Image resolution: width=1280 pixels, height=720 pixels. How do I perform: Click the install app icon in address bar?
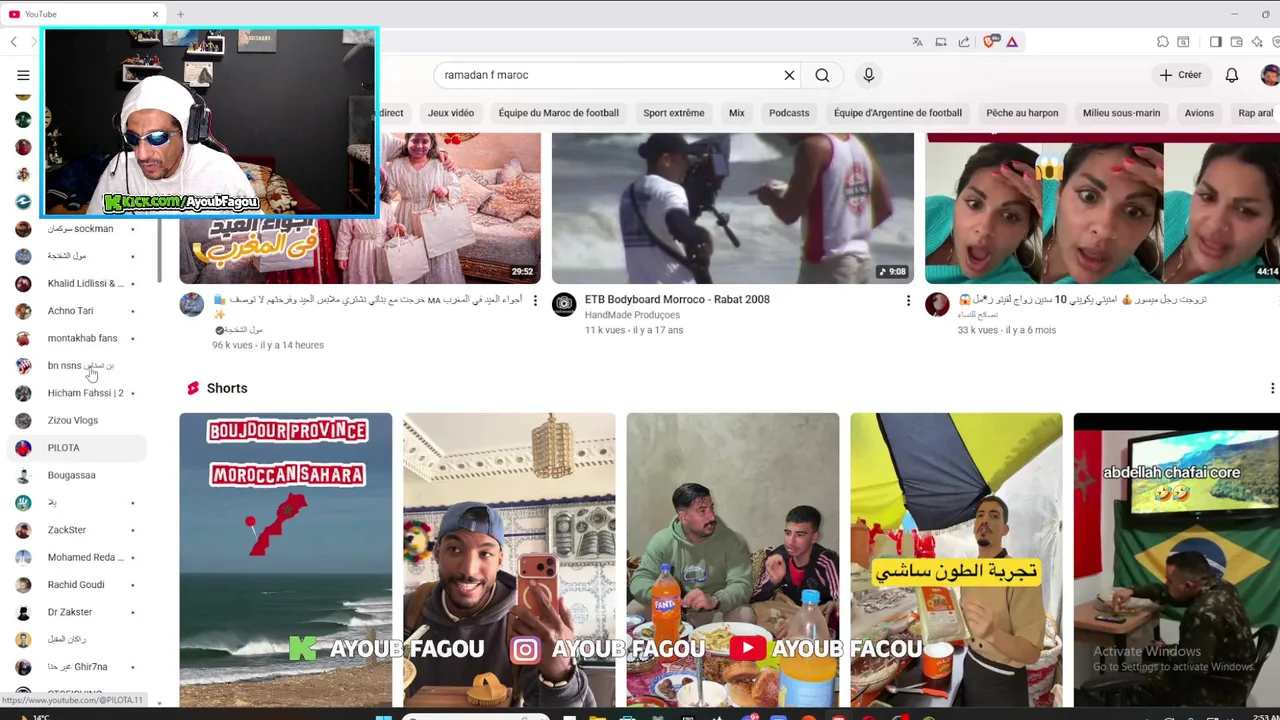click(x=941, y=42)
